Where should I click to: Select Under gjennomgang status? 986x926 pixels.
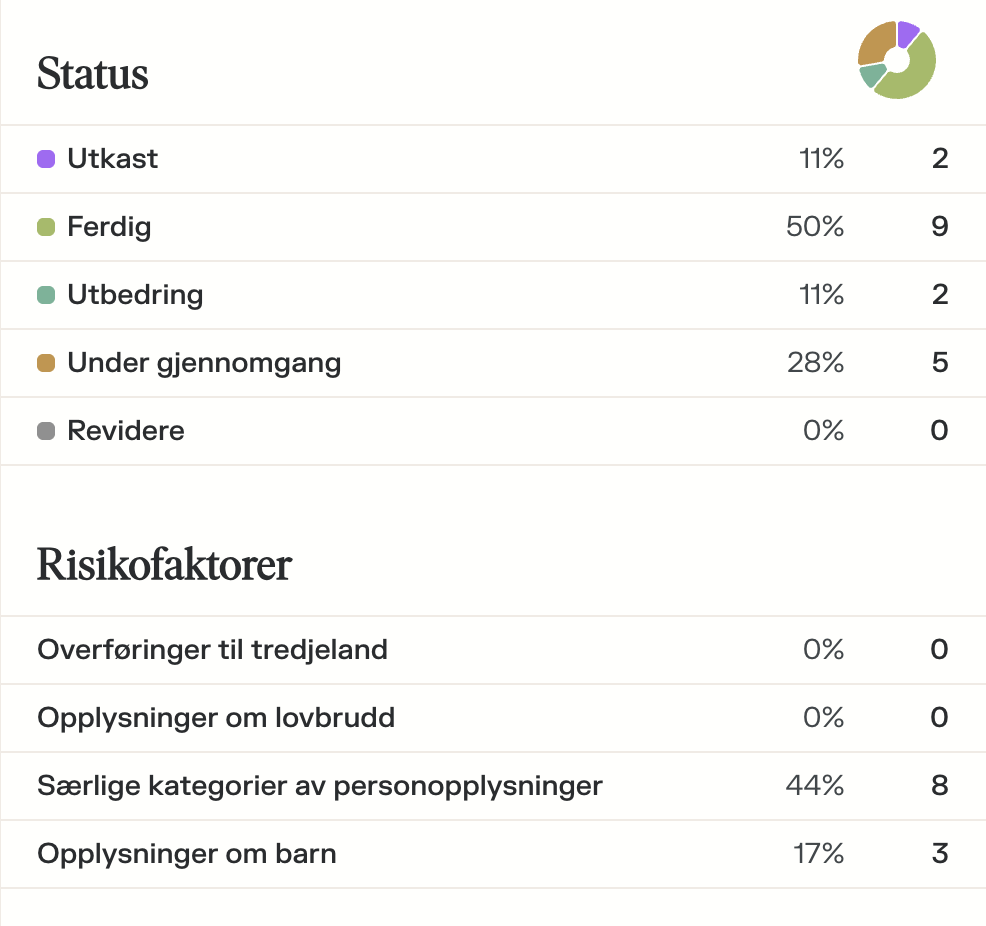click(x=204, y=363)
